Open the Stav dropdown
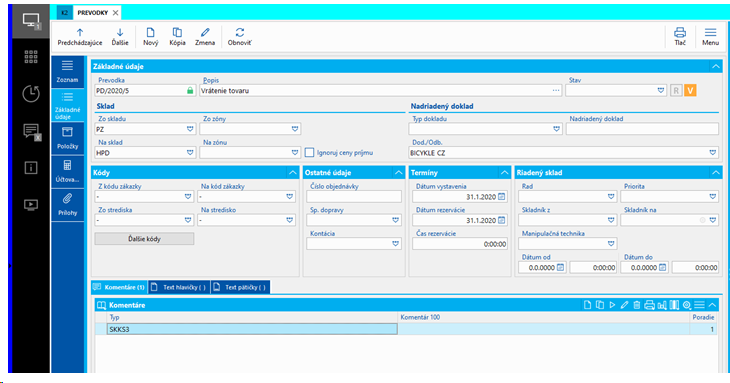 (661, 91)
